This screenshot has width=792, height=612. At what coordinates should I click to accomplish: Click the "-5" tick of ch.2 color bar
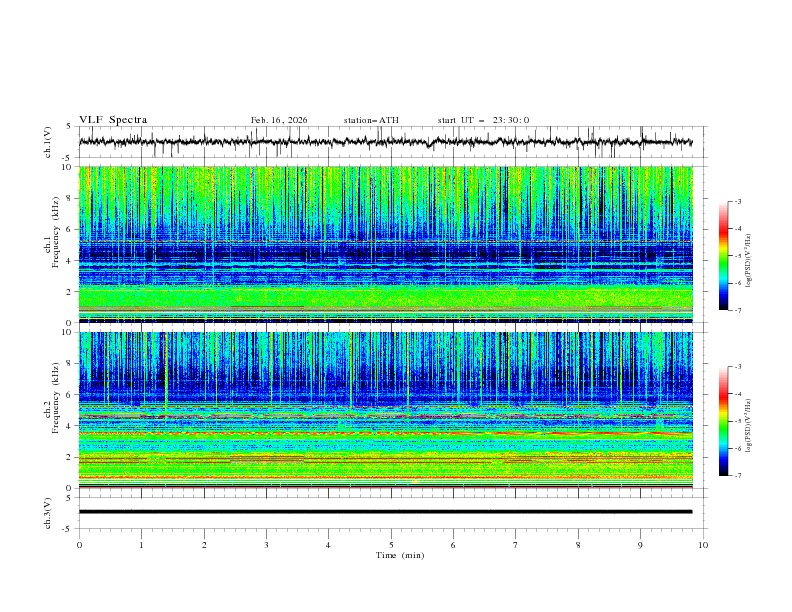(737, 421)
